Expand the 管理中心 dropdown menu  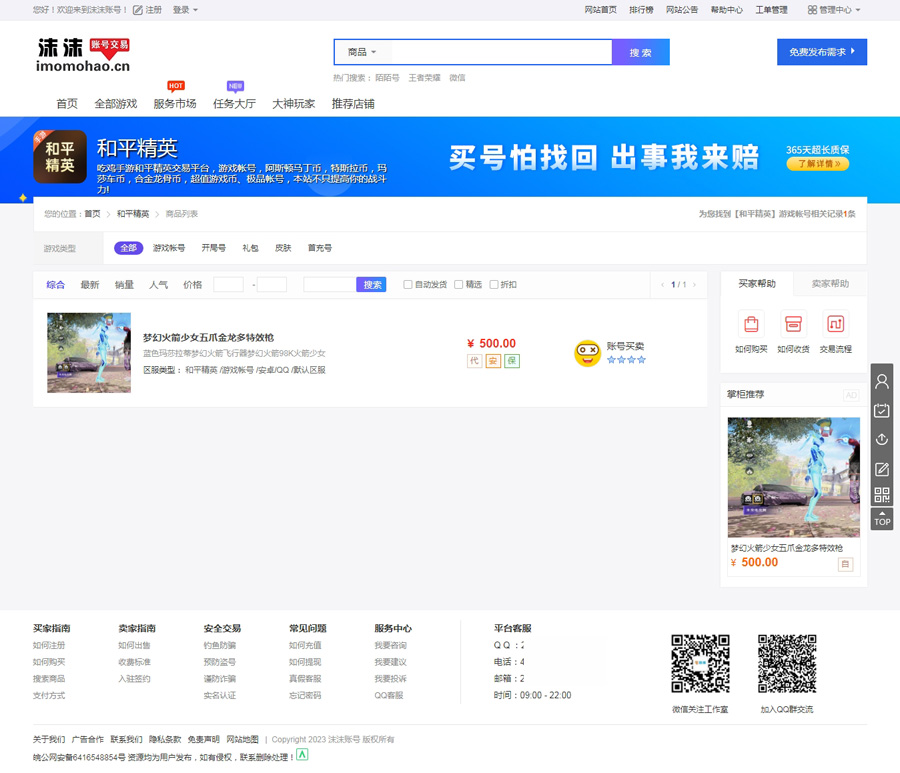(833, 10)
